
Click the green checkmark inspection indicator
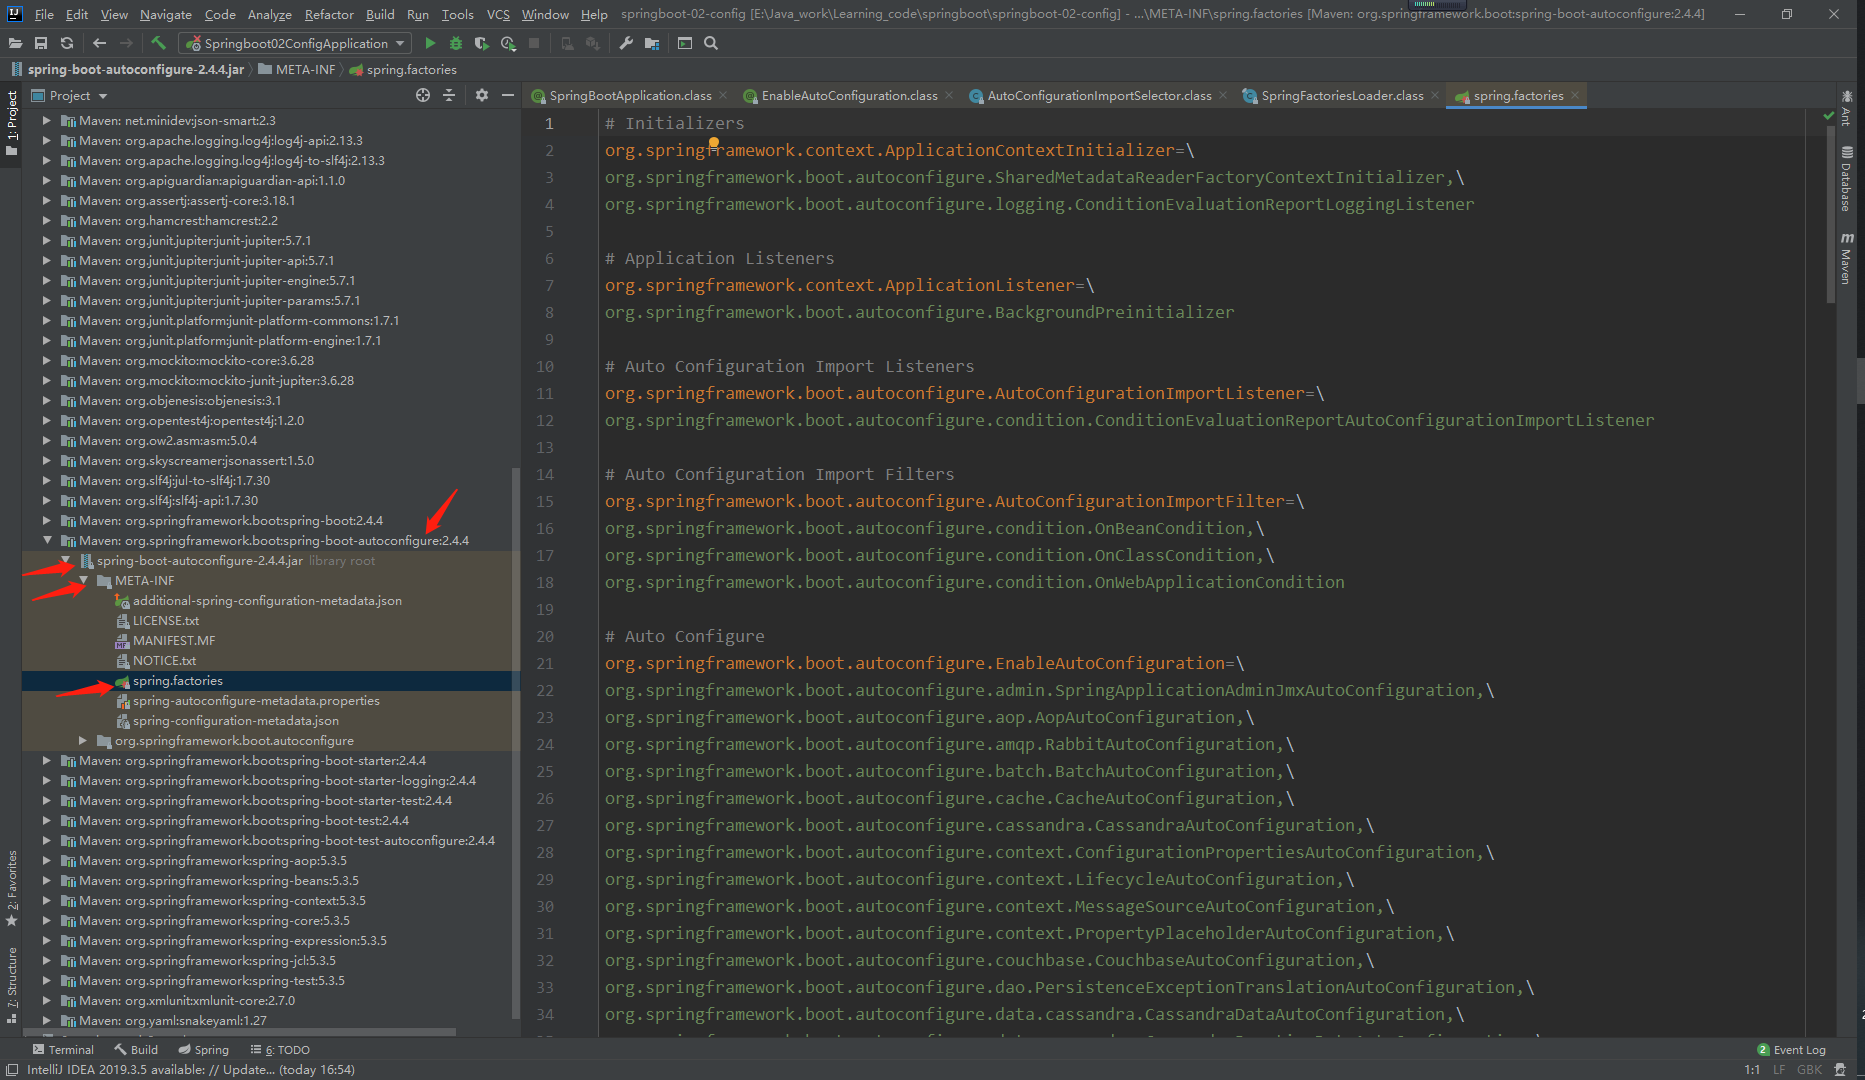pos(1829,117)
